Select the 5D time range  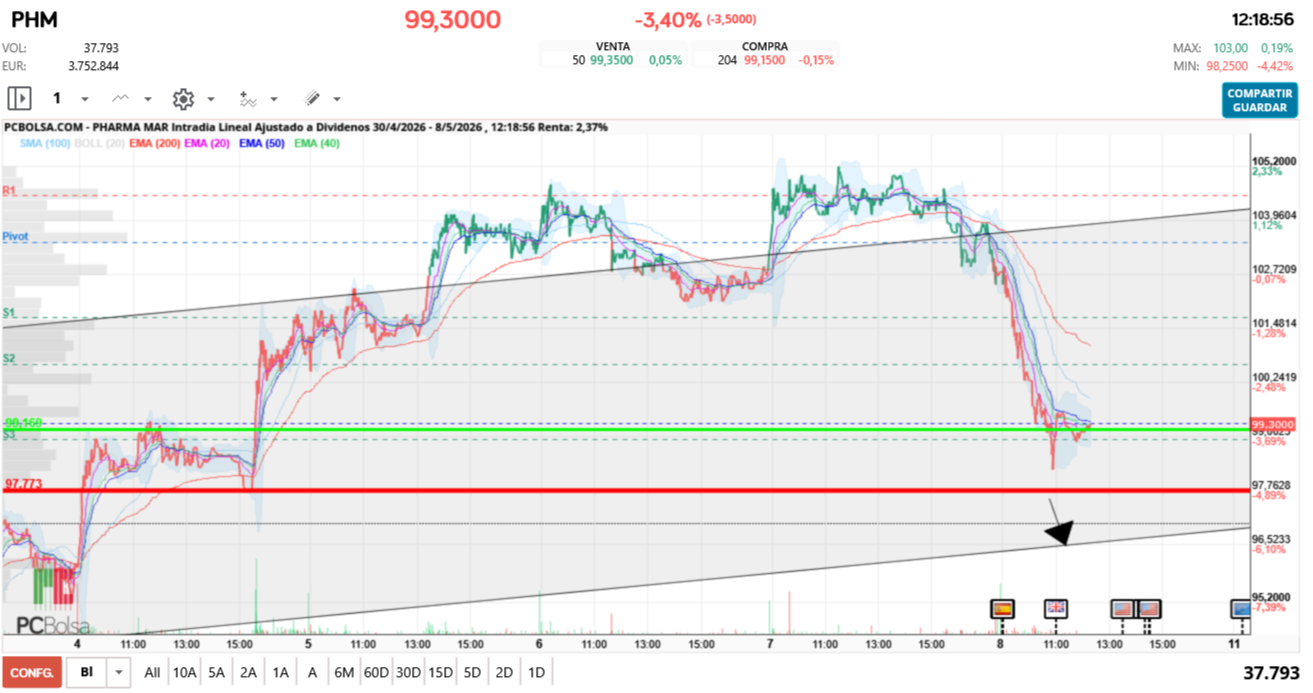[x=472, y=673]
